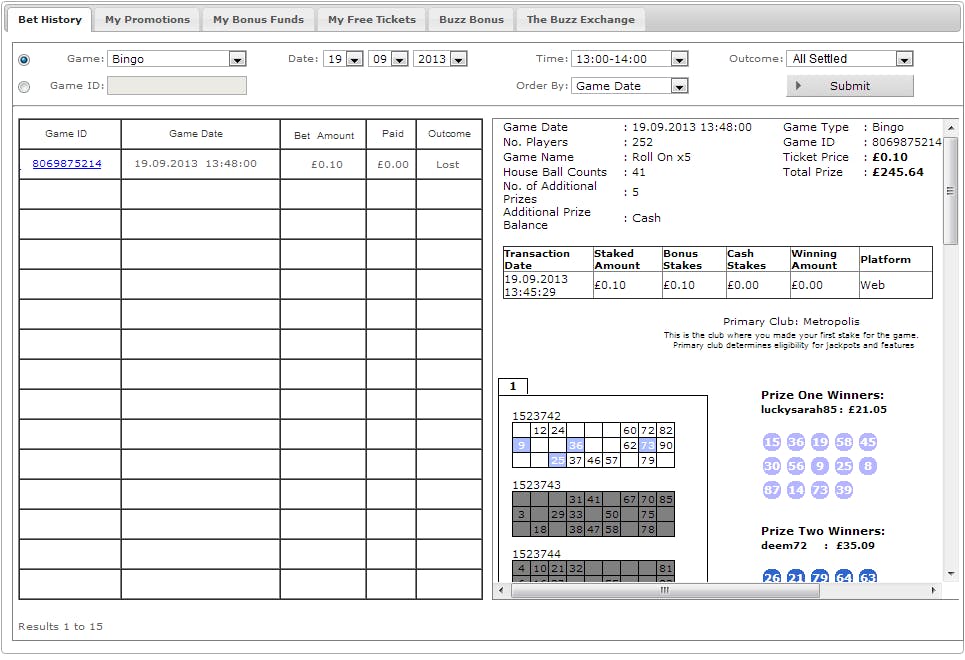
Task: Select the Game radio button
Action: (x=24, y=60)
